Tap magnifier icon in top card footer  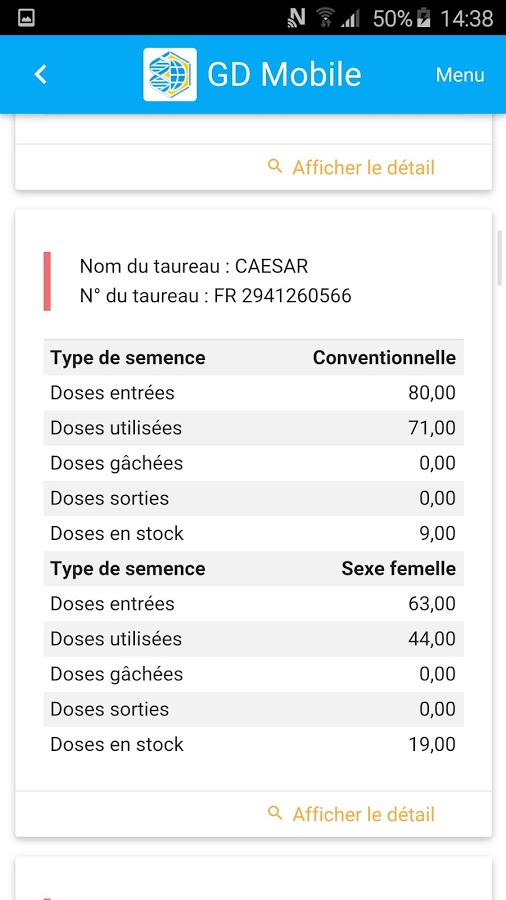pos(275,167)
